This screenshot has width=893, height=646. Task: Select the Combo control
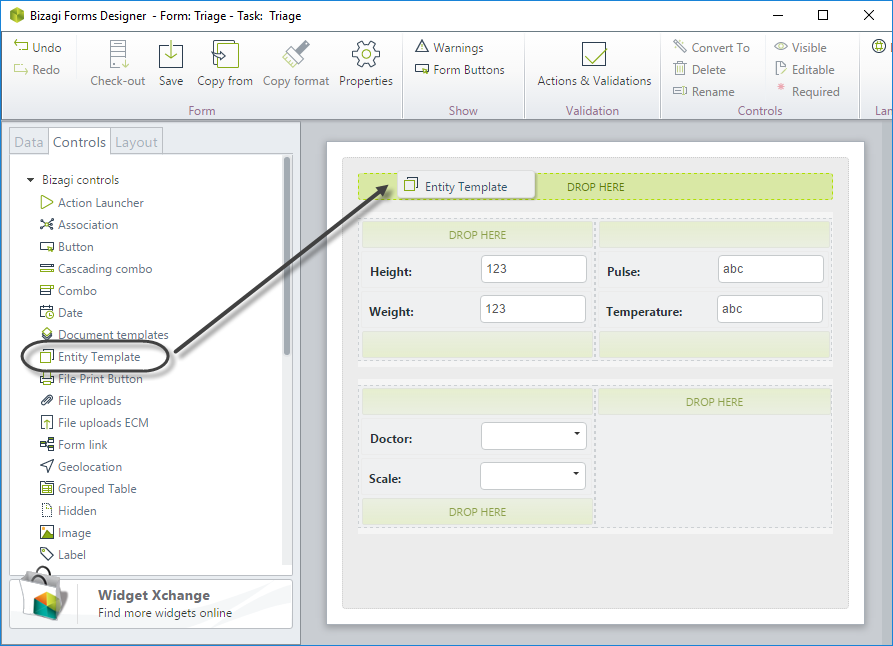(68, 291)
